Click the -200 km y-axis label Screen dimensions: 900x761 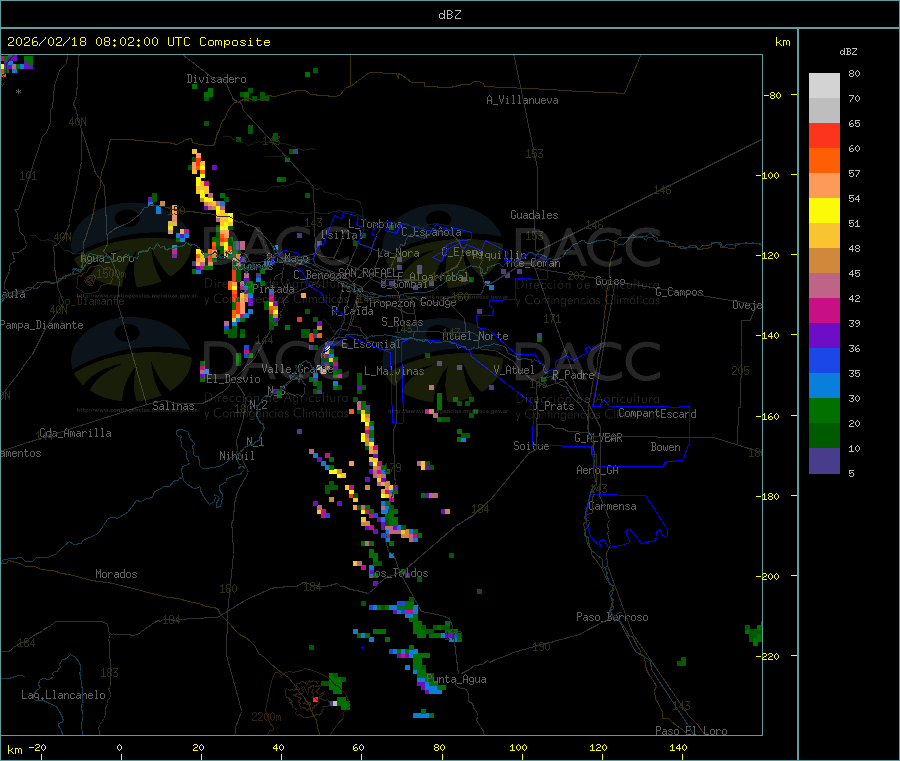coord(767,576)
